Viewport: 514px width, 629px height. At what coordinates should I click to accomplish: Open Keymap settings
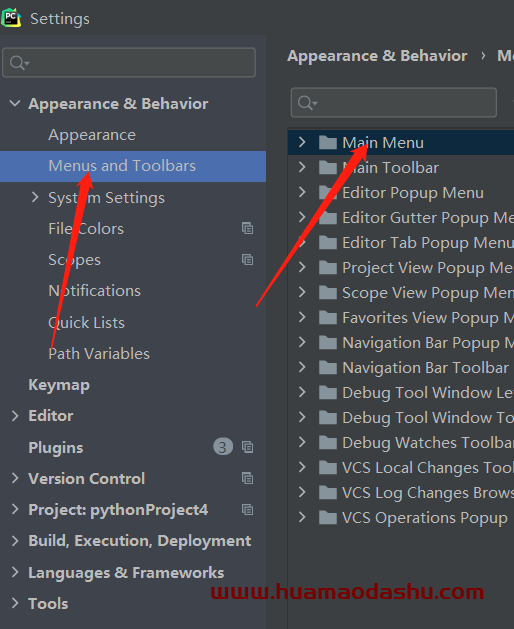[59, 385]
